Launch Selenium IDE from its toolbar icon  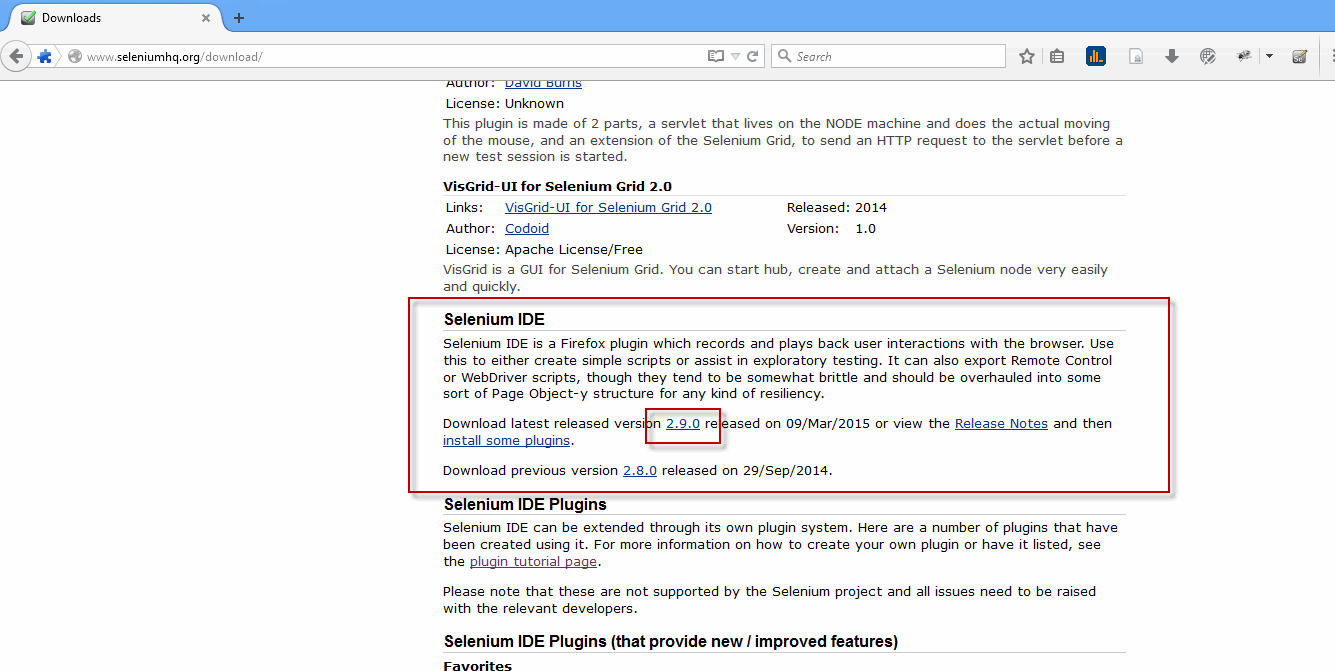1300,57
